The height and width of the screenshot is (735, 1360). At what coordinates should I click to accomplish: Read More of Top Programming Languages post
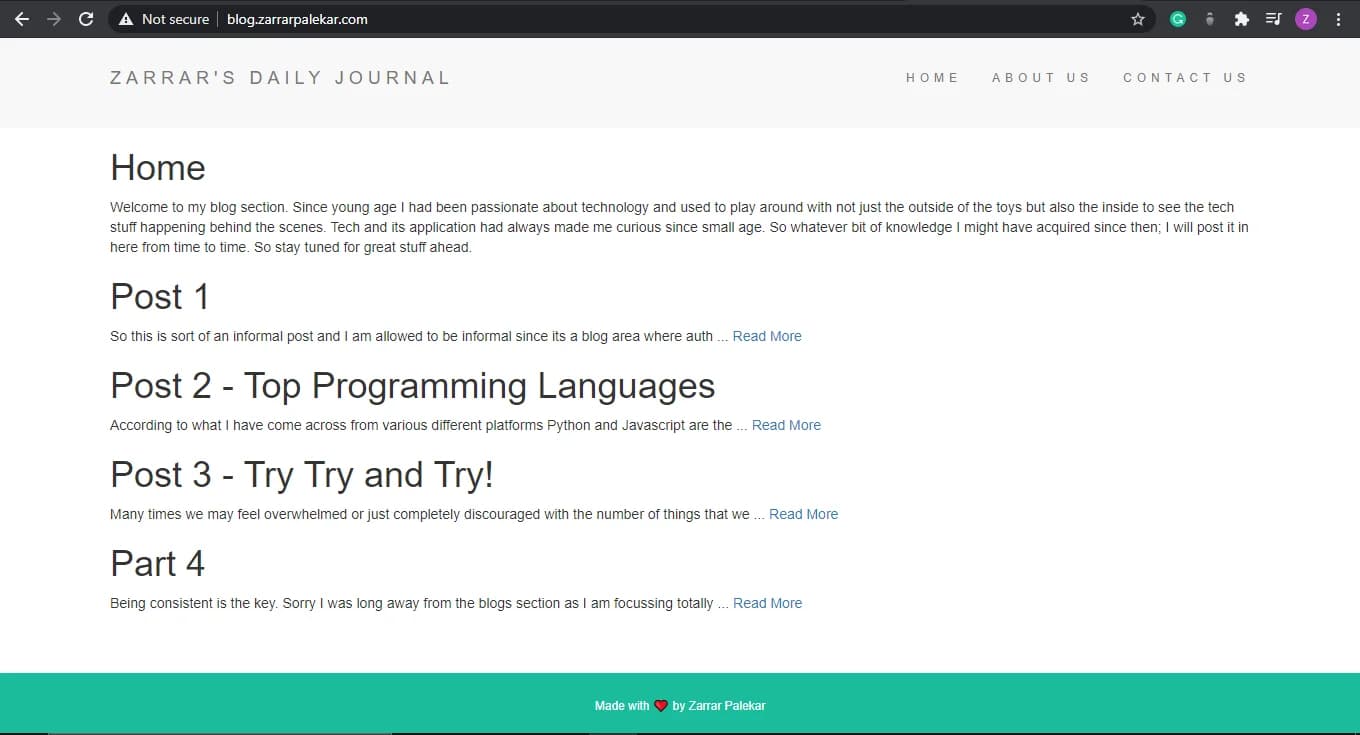point(786,425)
